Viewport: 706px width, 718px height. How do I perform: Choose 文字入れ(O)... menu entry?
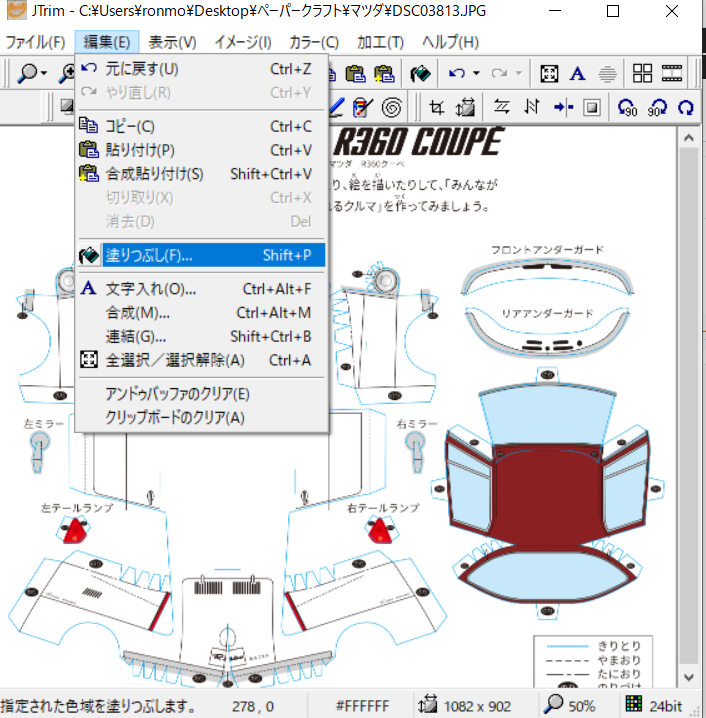pyautogui.click(x=201, y=289)
